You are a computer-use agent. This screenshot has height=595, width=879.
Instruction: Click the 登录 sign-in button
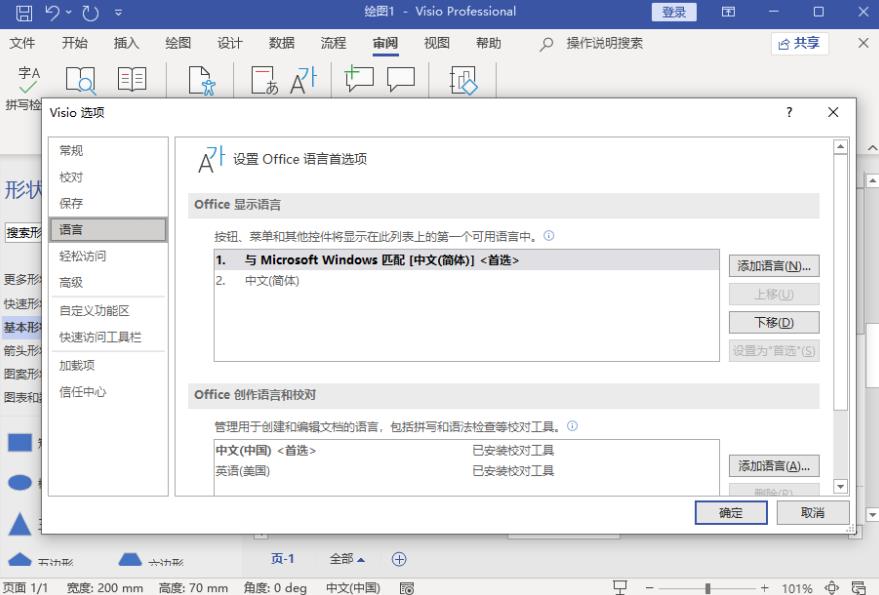point(674,12)
